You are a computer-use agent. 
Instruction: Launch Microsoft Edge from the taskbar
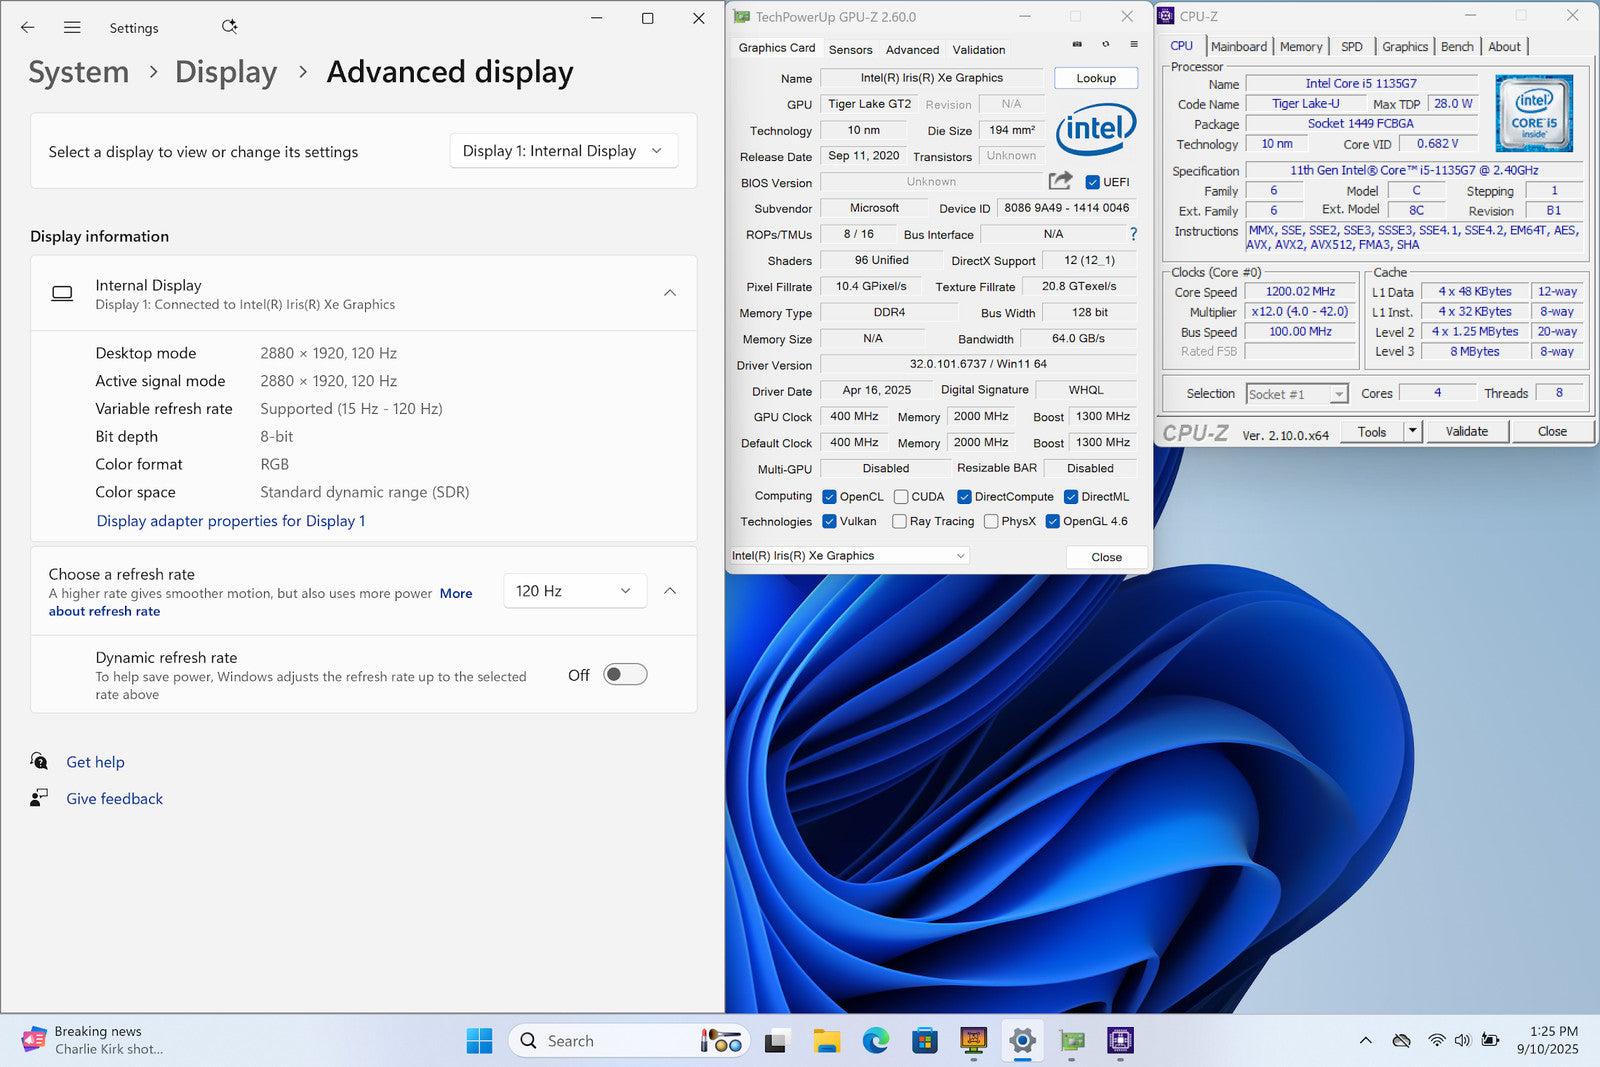coord(875,1041)
